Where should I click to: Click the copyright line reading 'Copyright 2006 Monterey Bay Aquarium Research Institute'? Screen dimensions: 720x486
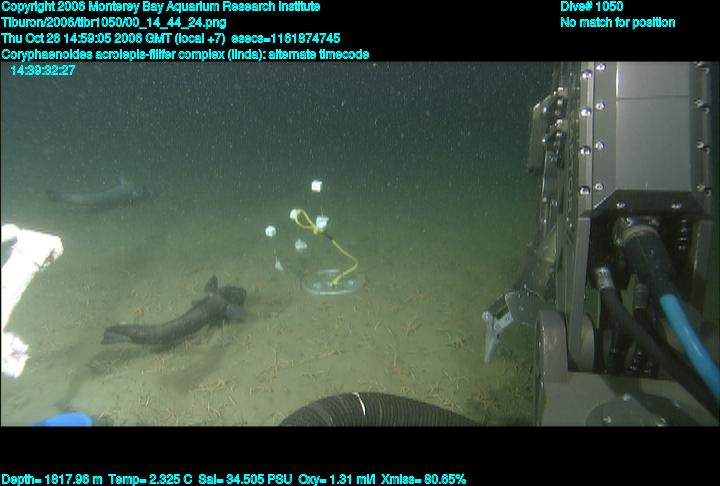coord(161,7)
